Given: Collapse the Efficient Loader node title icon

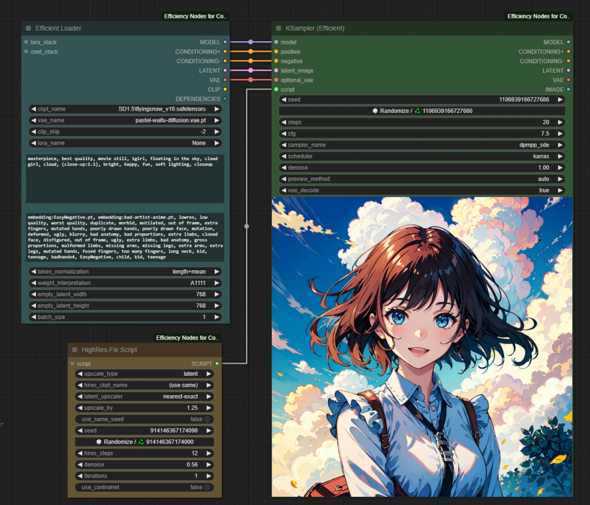Looking at the screenshot, I should click(28, 28).
